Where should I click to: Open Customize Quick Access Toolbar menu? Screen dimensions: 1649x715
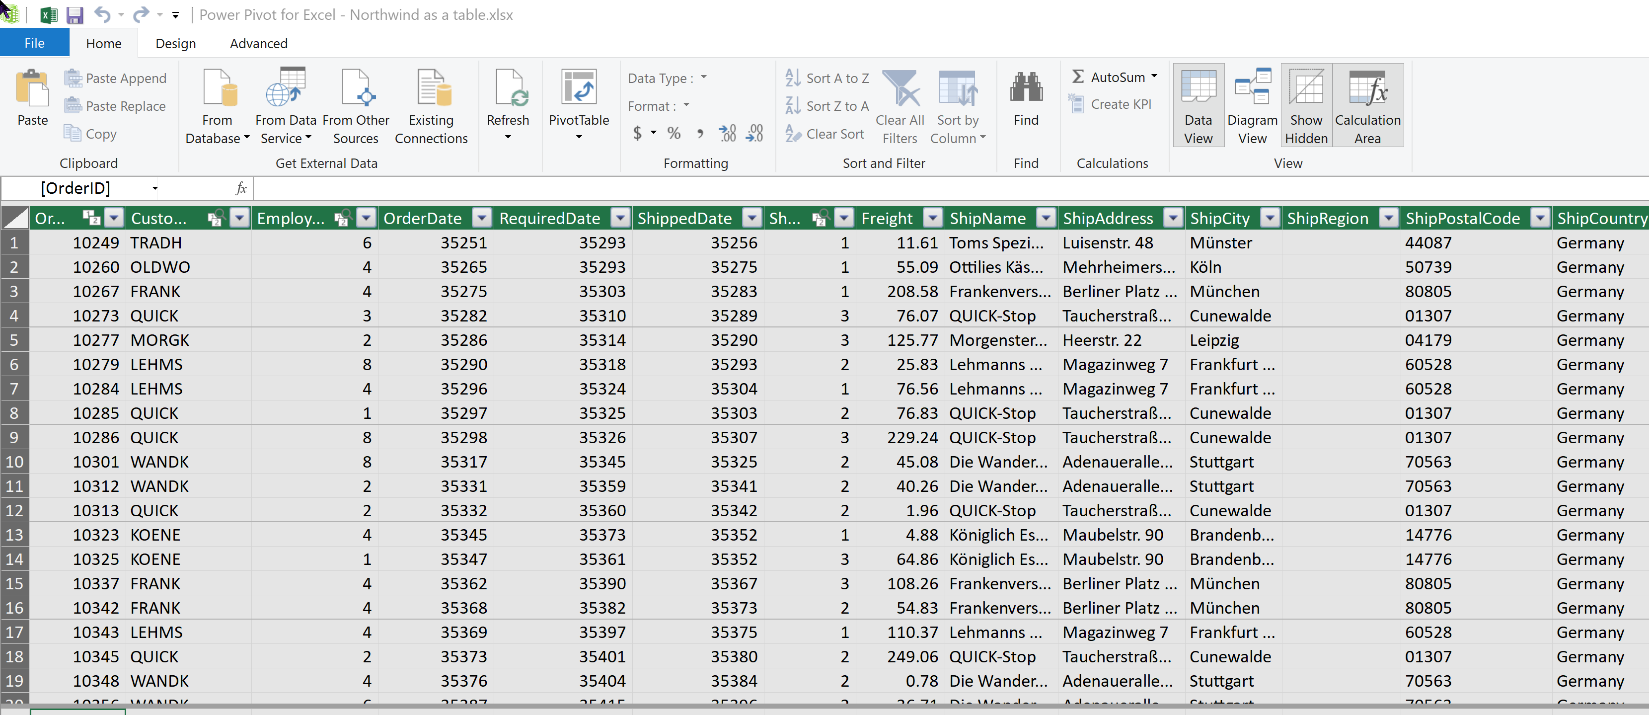coord(176,15)
